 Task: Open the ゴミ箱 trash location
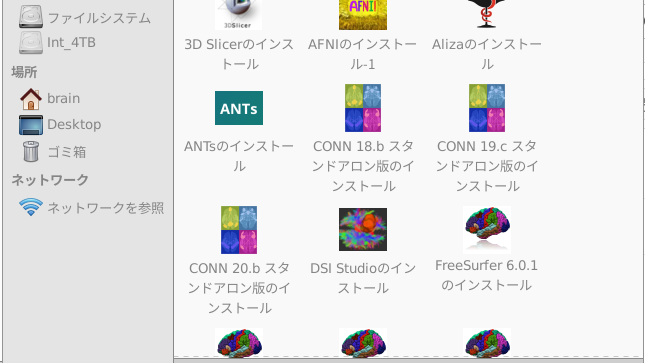tap(53, 152)
